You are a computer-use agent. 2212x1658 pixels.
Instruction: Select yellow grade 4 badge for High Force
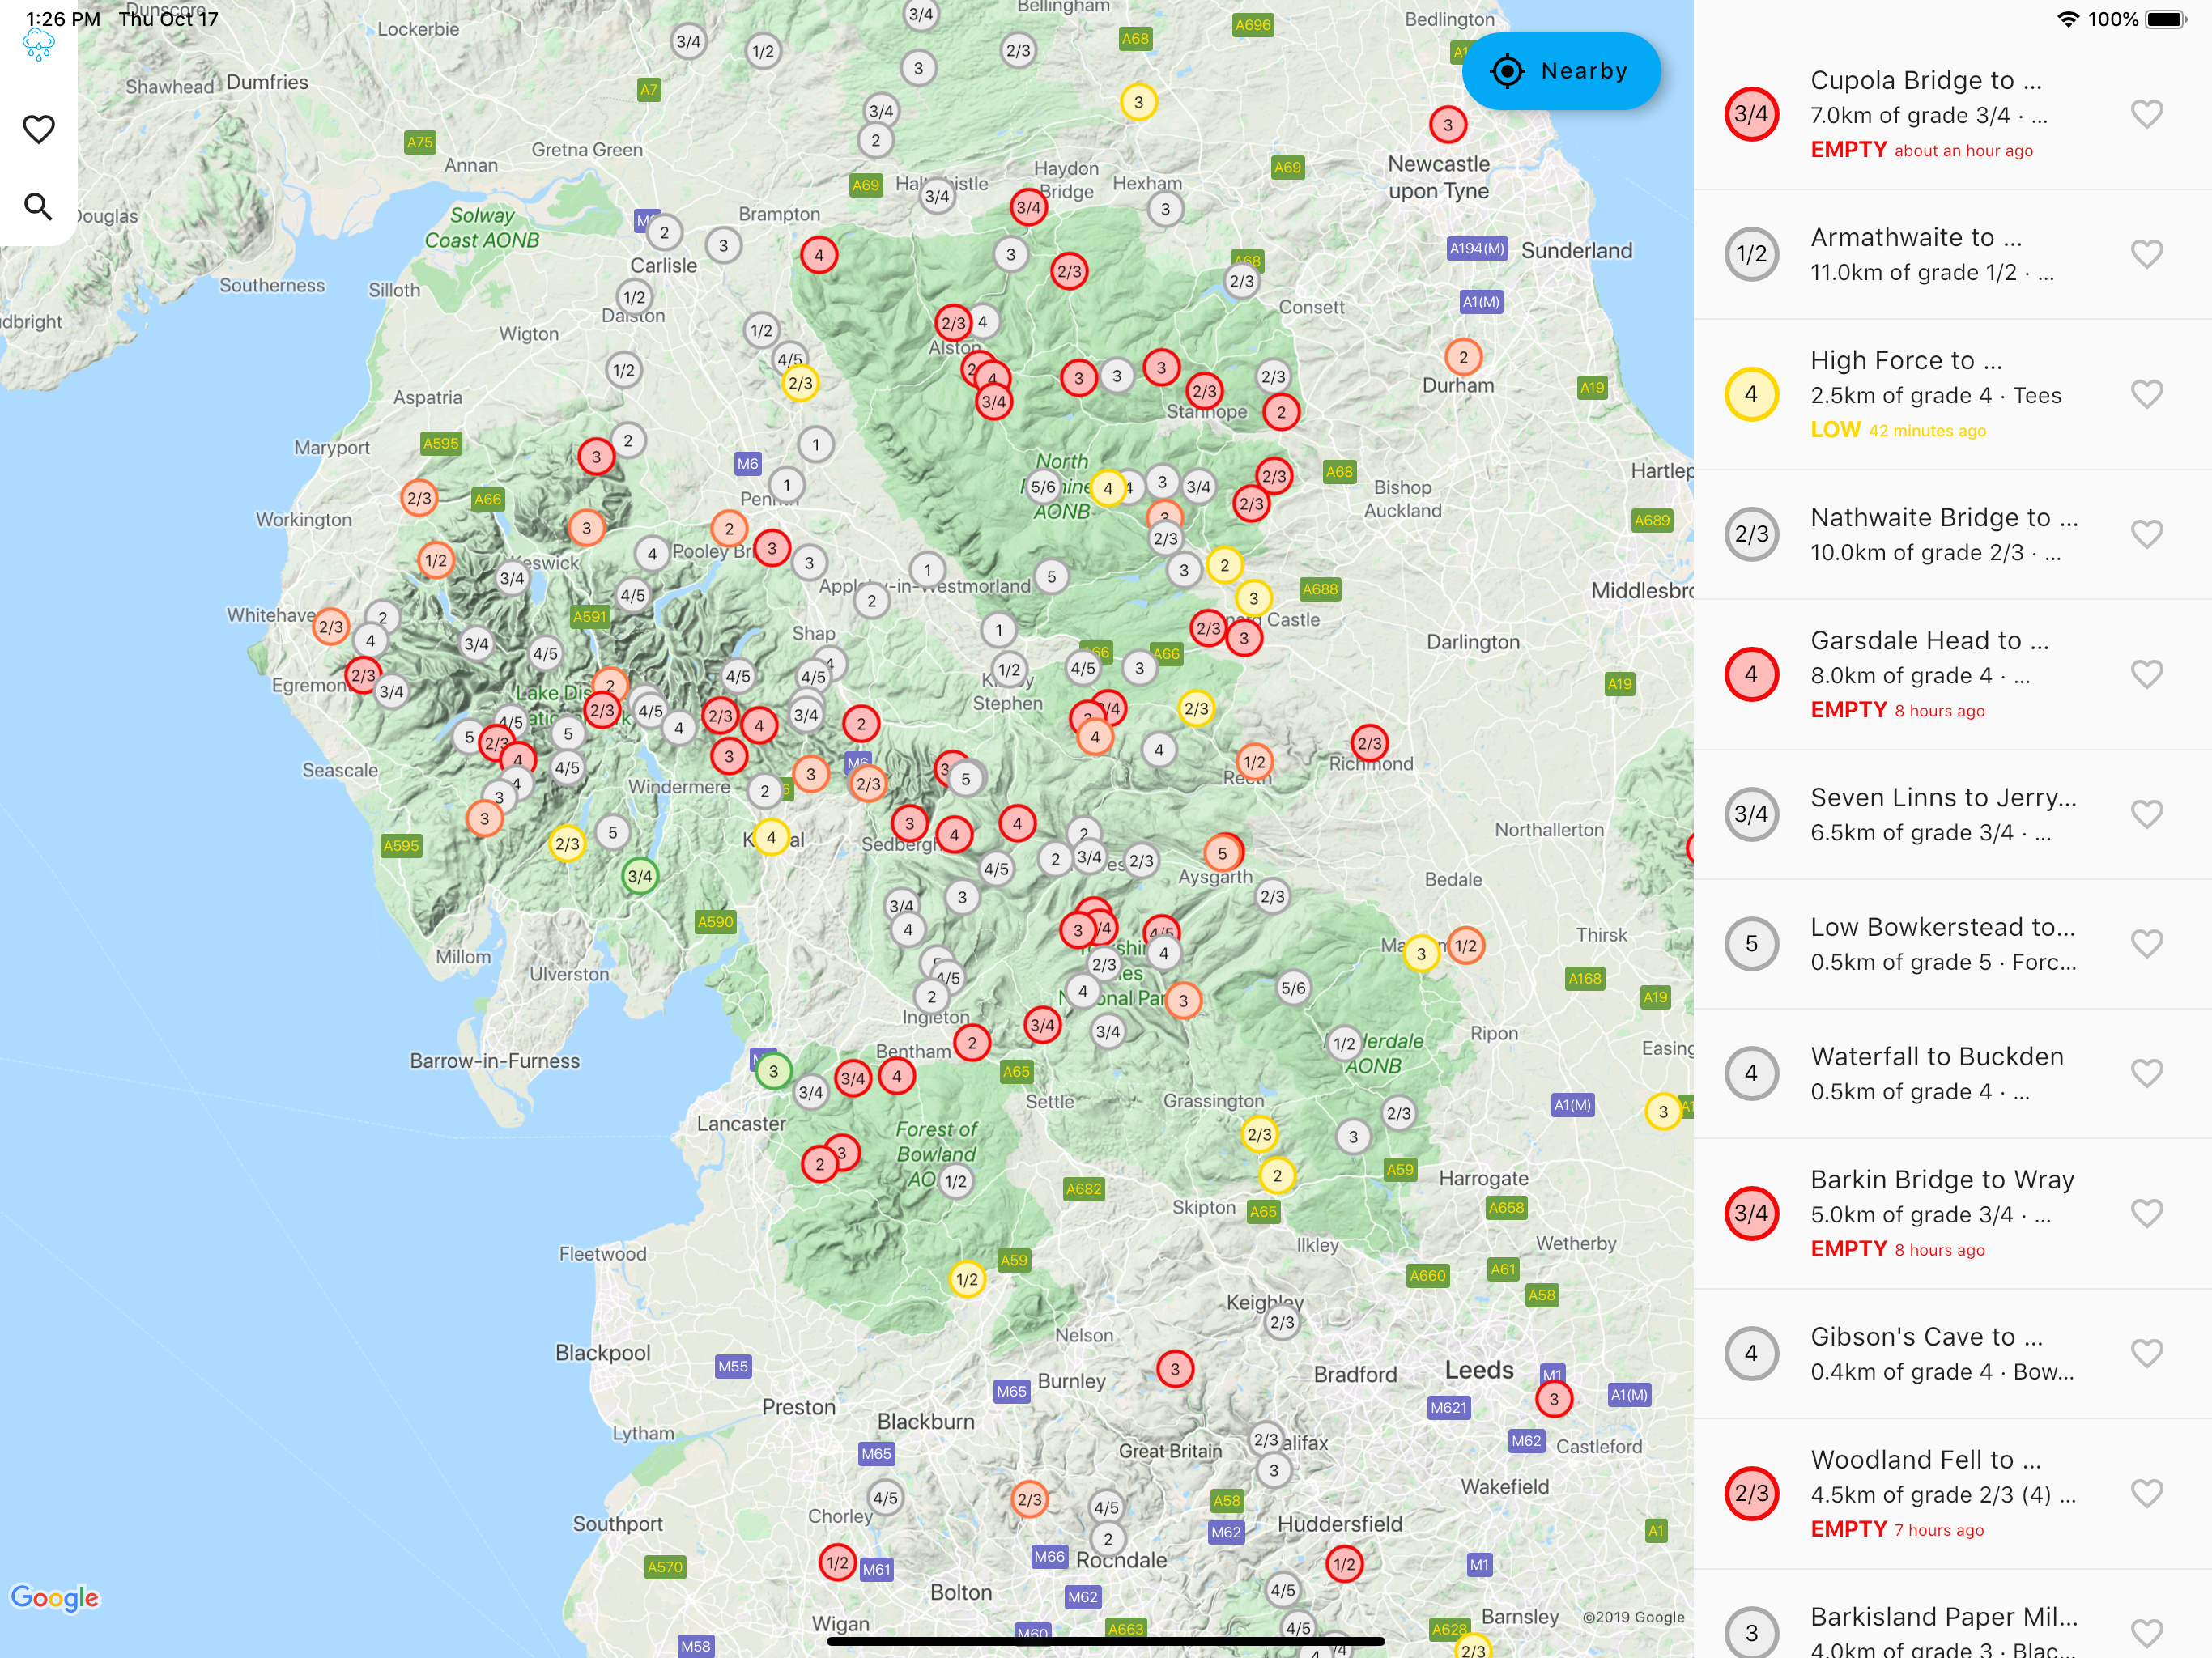click(1751, 394)
